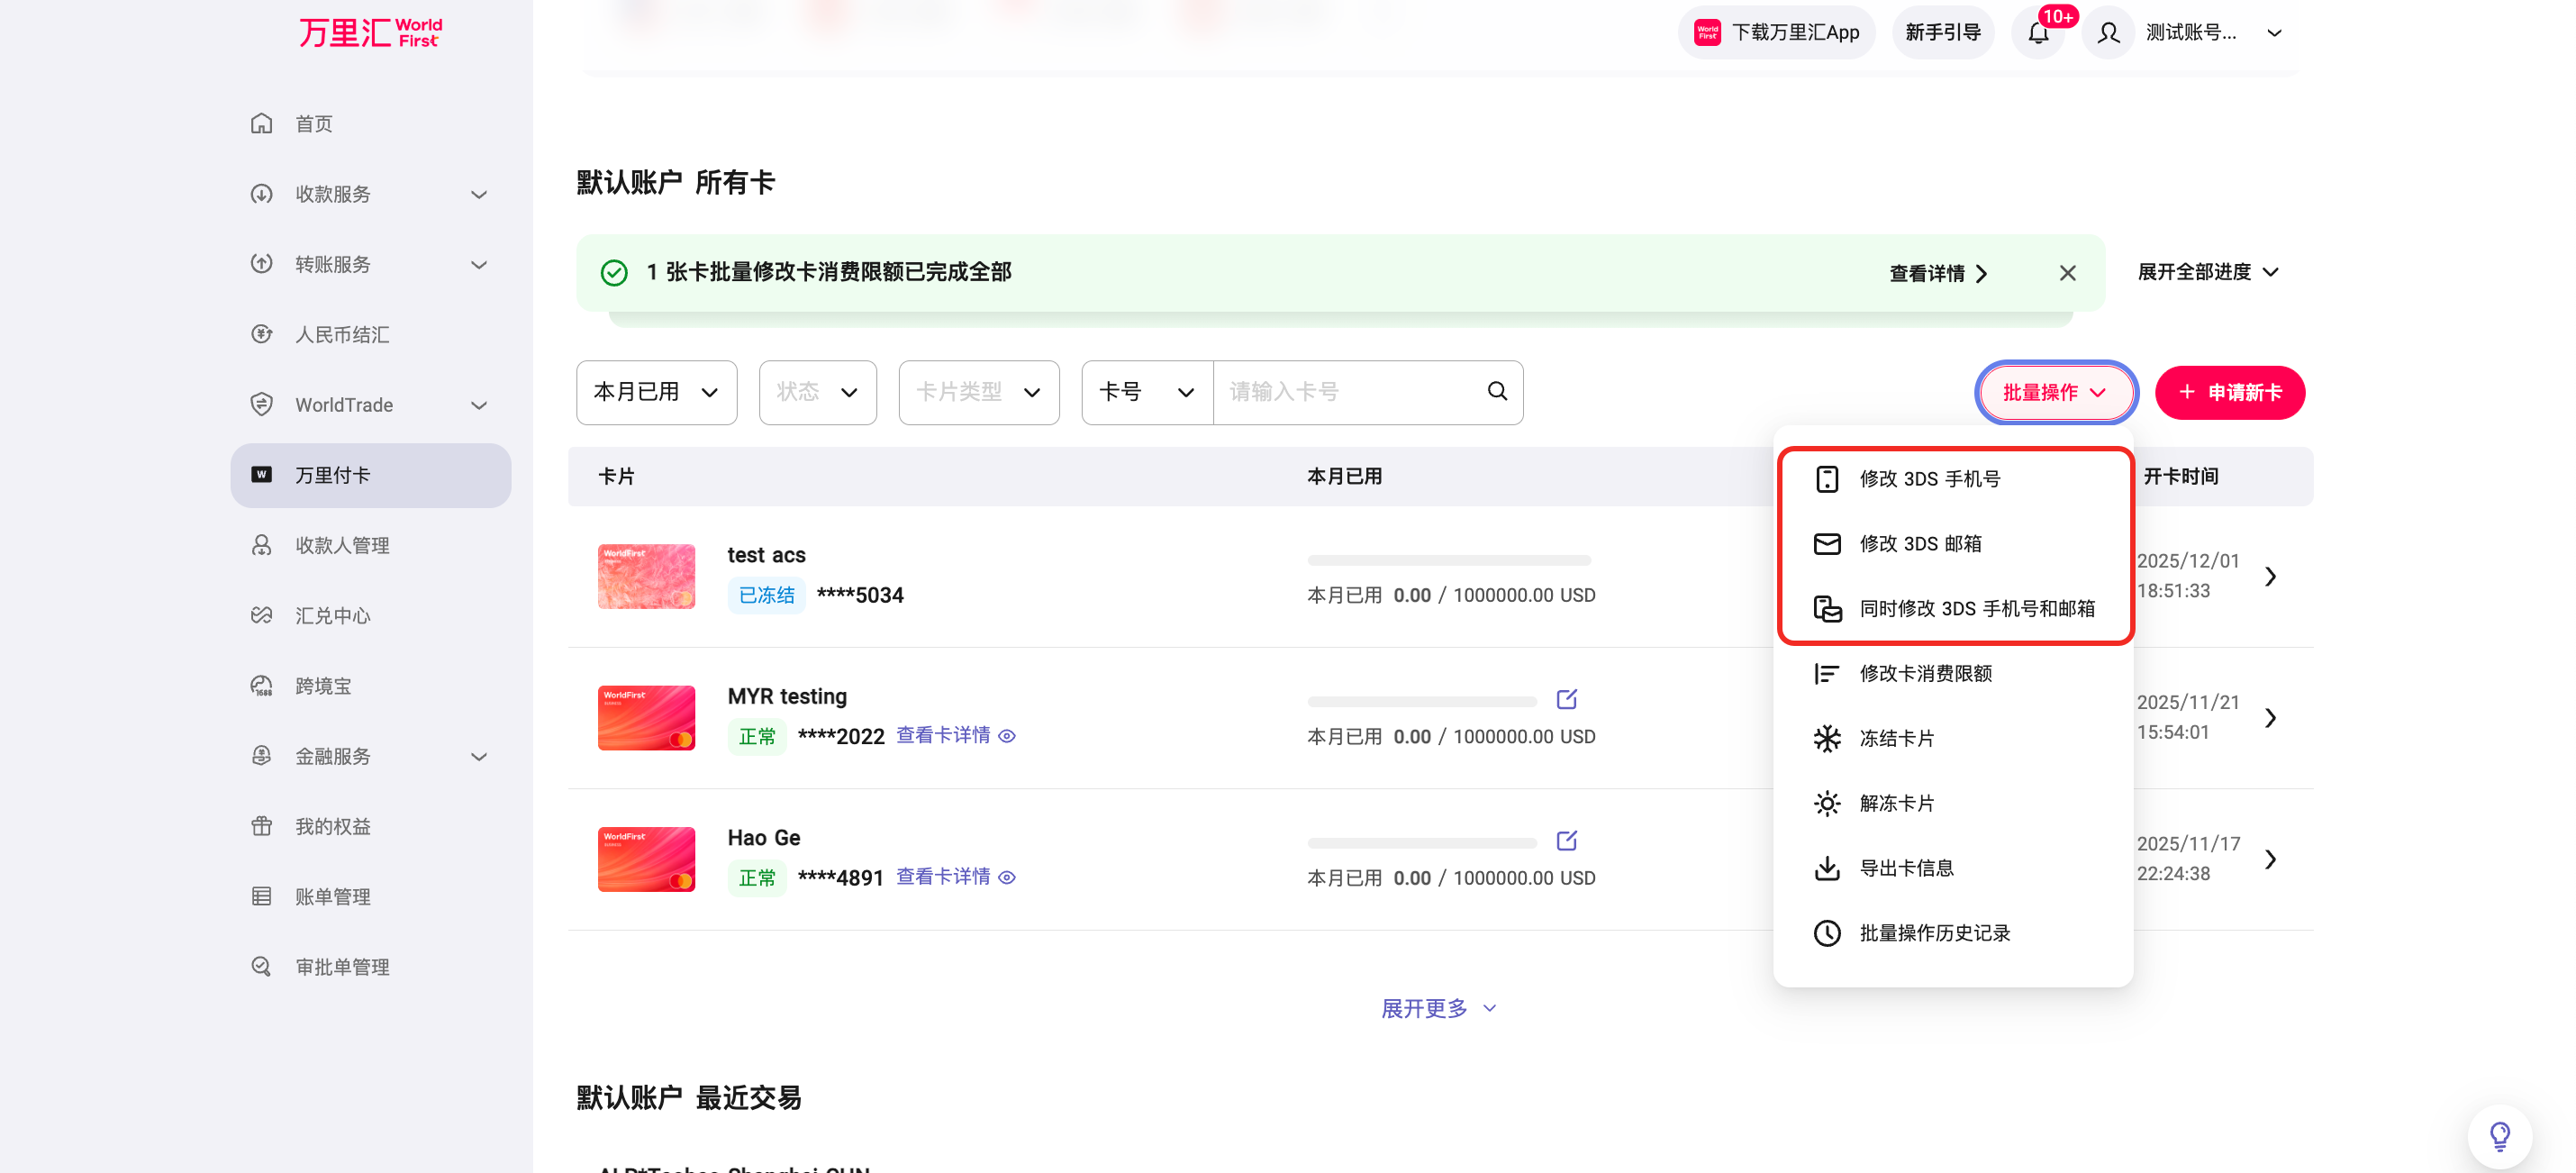Choose 导出卡信息 in batch operations menu
The width and height of the screenshot is (2576, 1173).
[1905, 868]
